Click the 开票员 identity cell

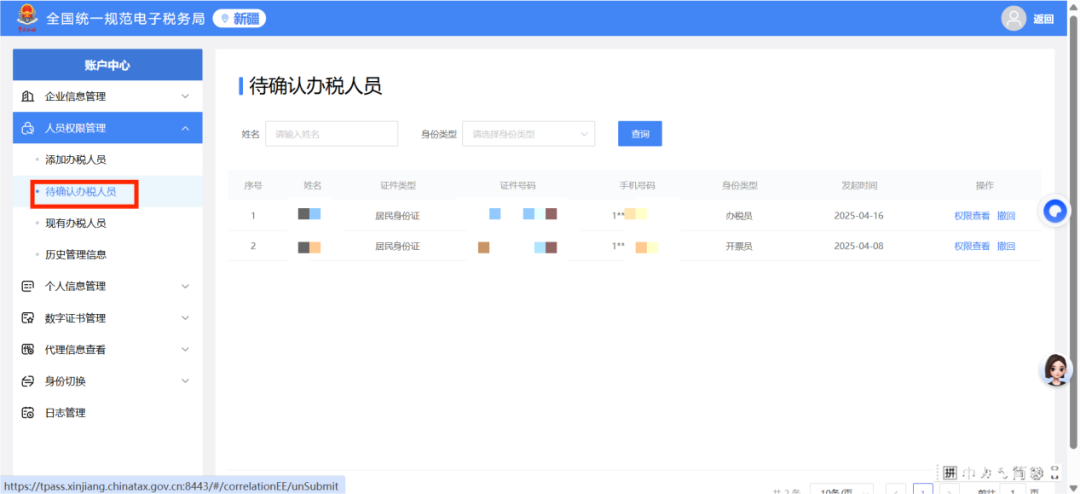pyautogui.click(x=739, y=246)
